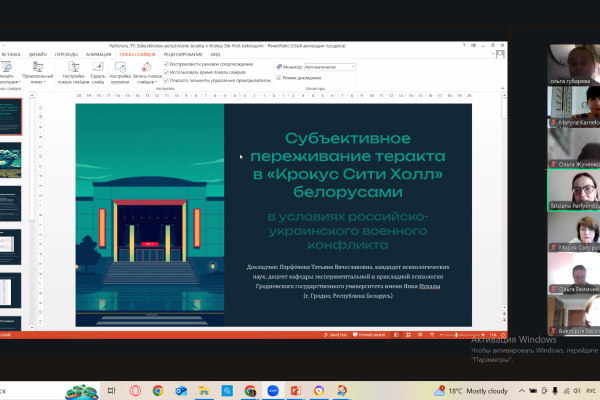Click the microphone icon in system tray
Image resolution: width=600 pixels, height=400 pixels.
555,391
